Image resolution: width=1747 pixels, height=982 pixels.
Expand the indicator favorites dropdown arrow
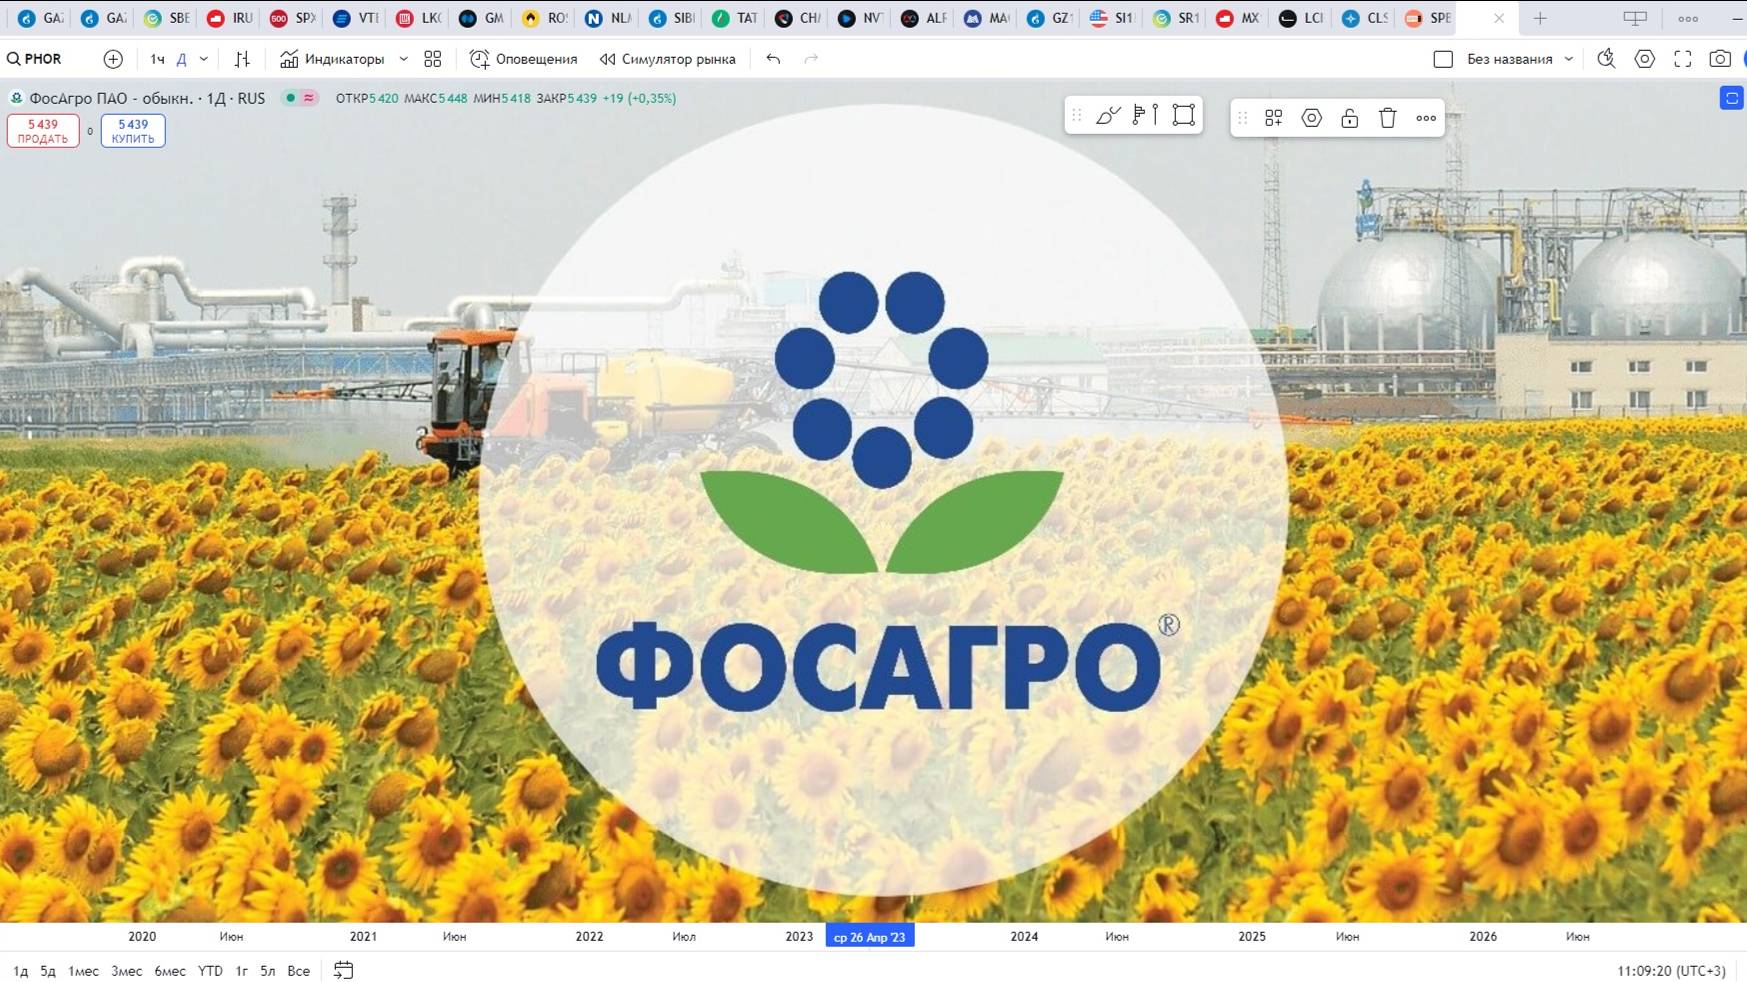(404, 59)
